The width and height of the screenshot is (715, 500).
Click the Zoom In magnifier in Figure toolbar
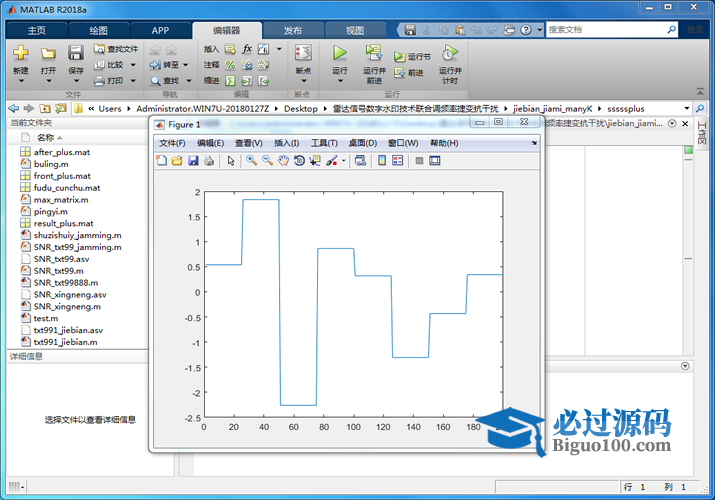[x=251, y=160]
